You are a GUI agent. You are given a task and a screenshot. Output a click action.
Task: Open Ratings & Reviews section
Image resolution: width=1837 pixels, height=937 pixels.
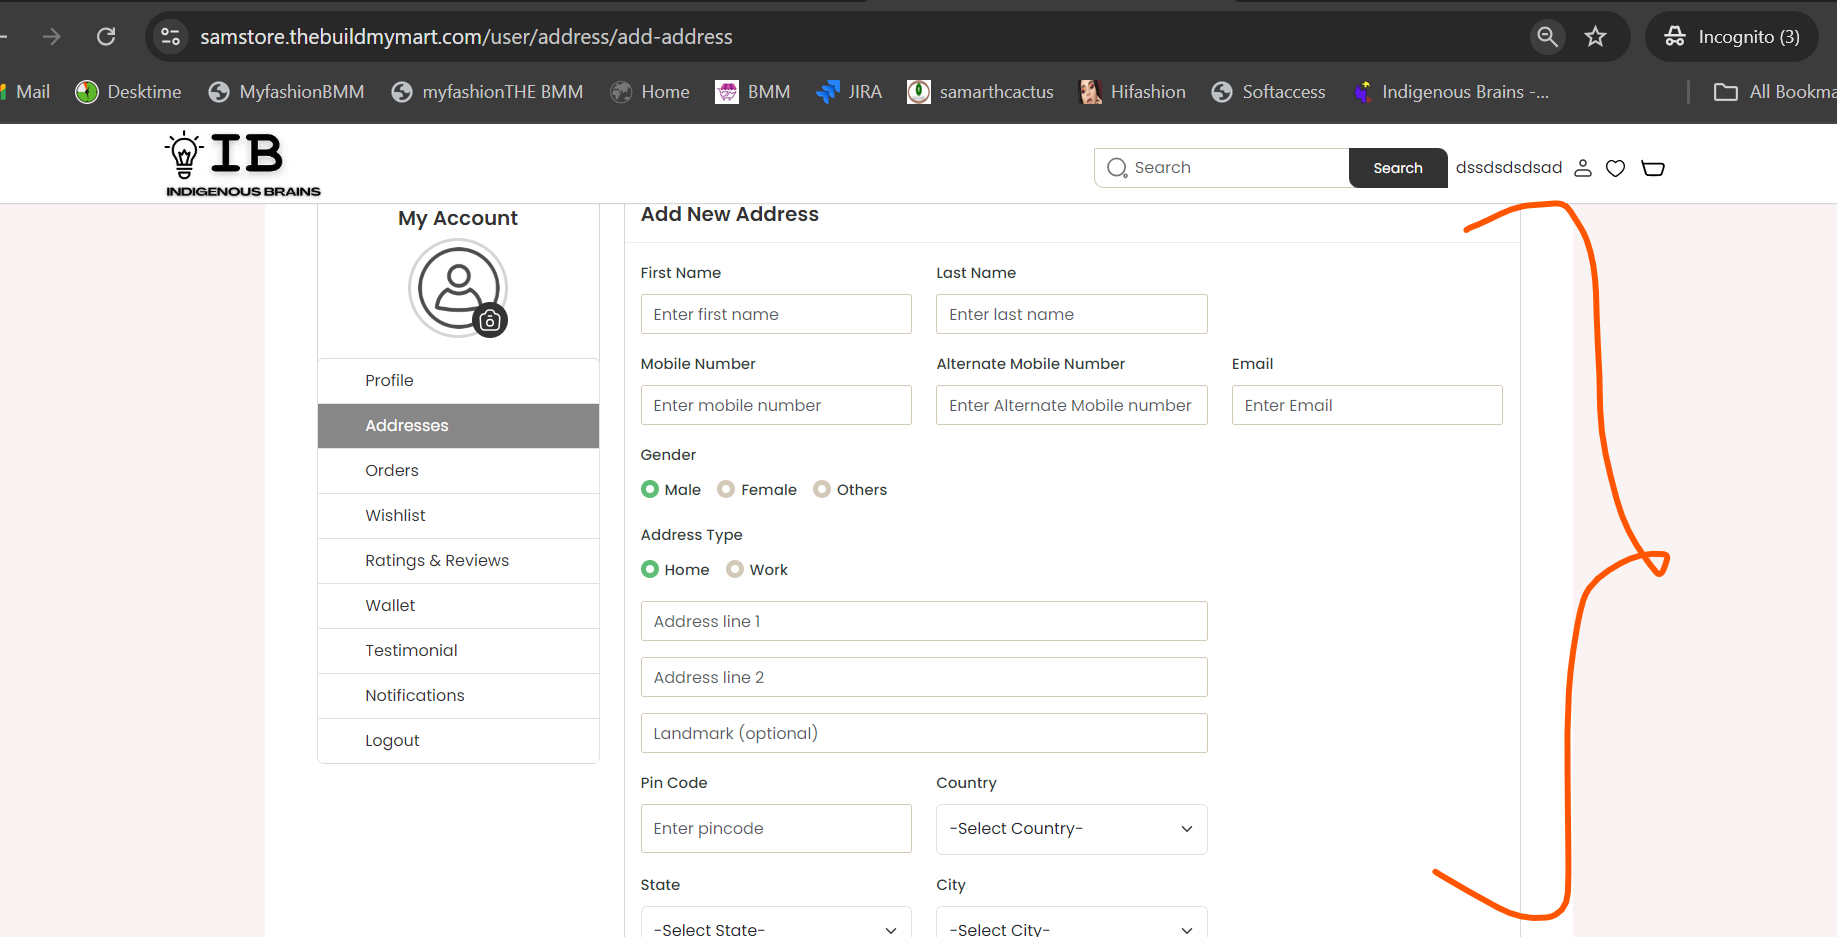point(458,561)
